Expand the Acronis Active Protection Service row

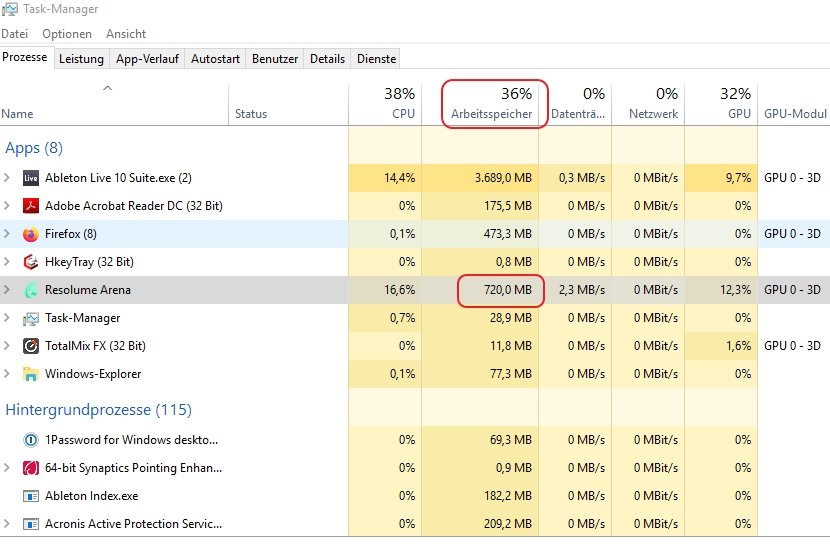tap(8, 524)
